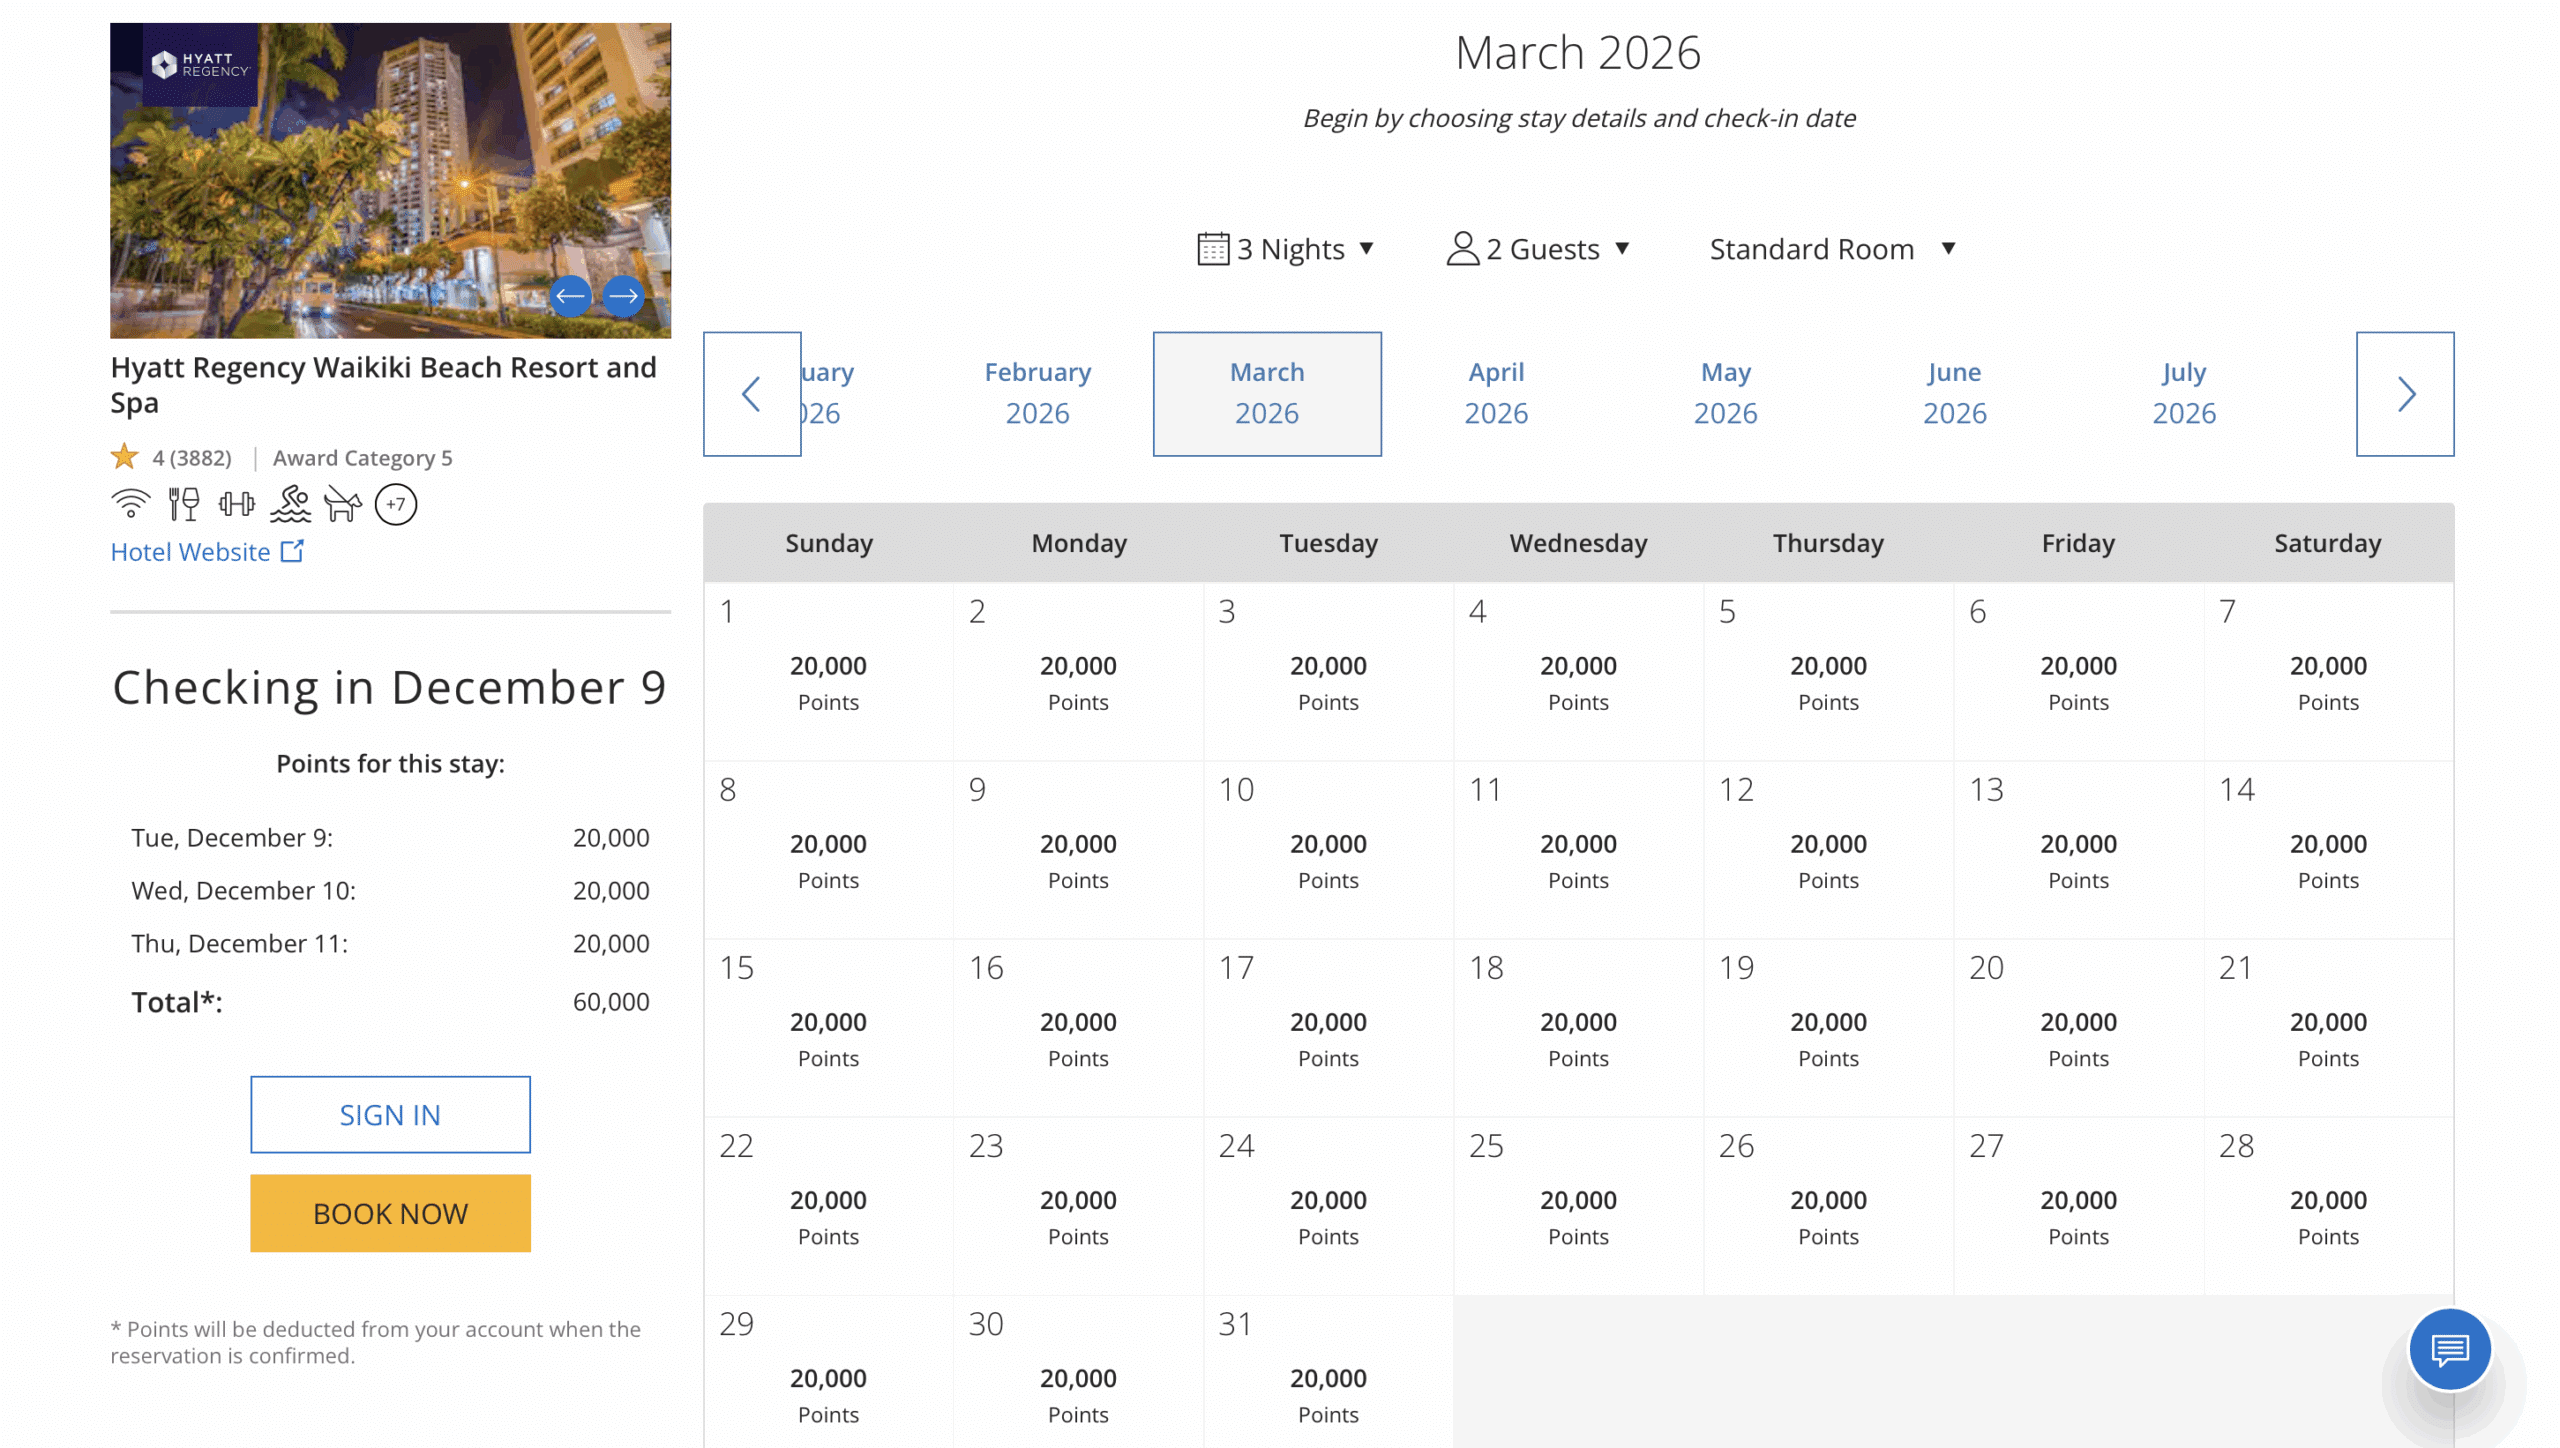This screenshot has width=2560, height=1448.
Task: Switch to April 2026 tab
Action: coord(1496,393)
